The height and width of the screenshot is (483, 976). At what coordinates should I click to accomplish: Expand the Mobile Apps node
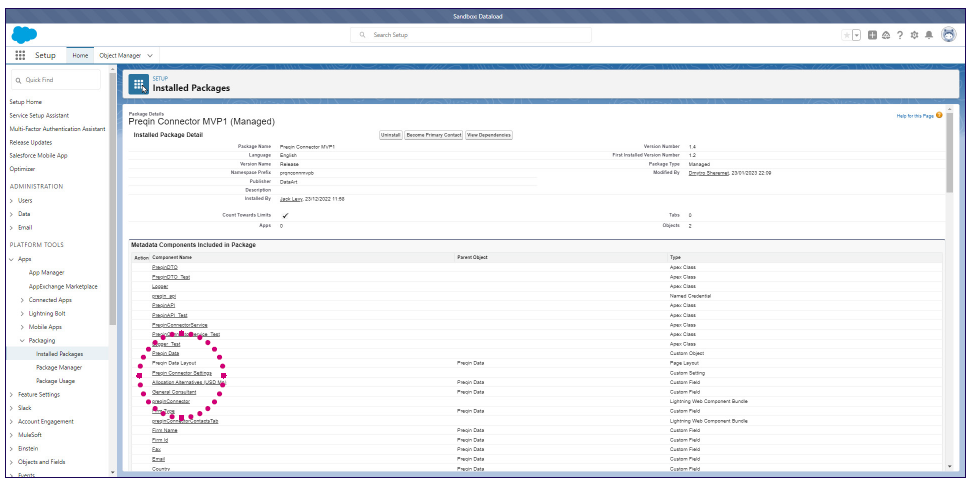coord(22,327)
